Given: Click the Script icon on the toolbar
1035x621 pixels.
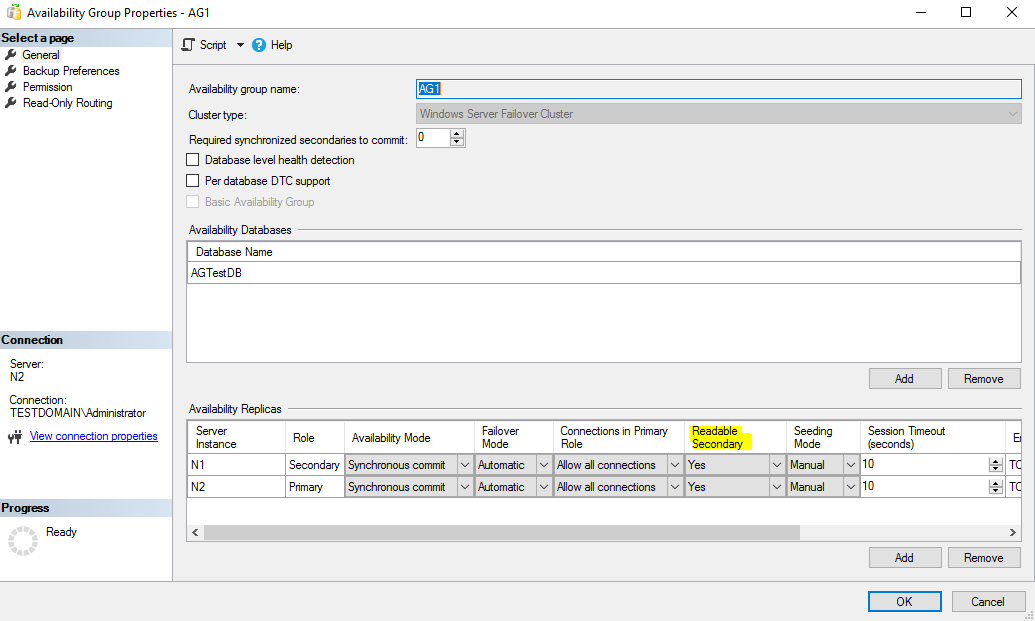Looking at the screenshot, I should pos(186,44).
